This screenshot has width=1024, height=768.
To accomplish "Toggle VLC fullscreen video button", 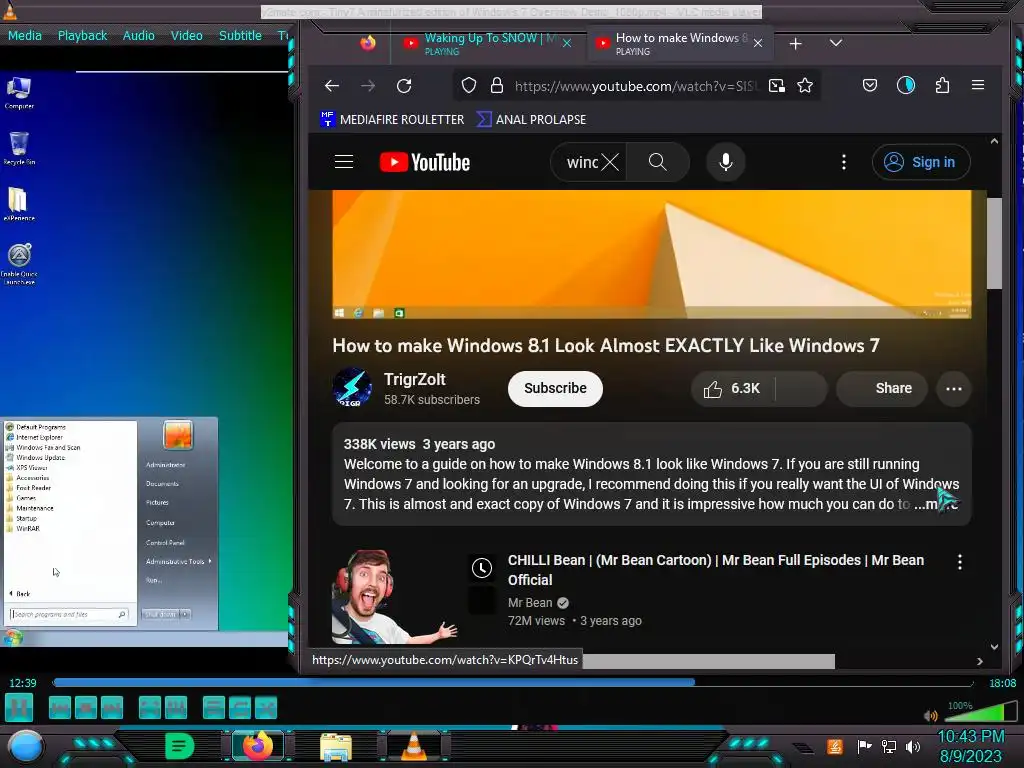I will tap(150, 707).
